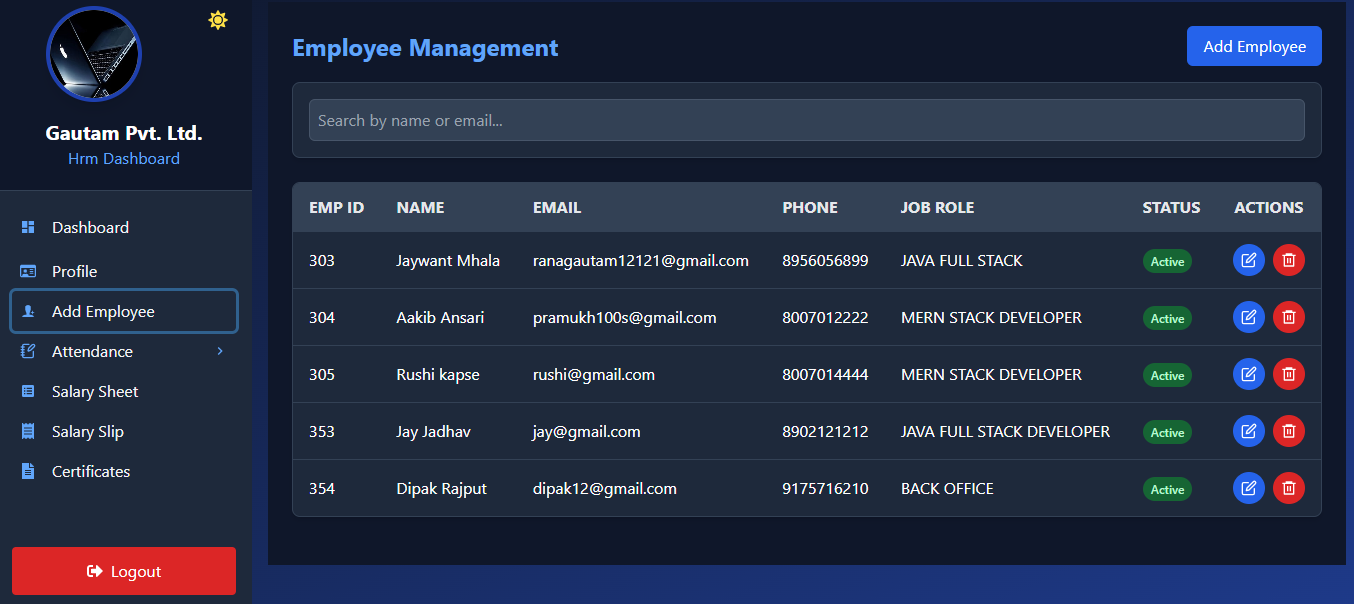Delete Dipak Rajput's record

coord(1288,489)
